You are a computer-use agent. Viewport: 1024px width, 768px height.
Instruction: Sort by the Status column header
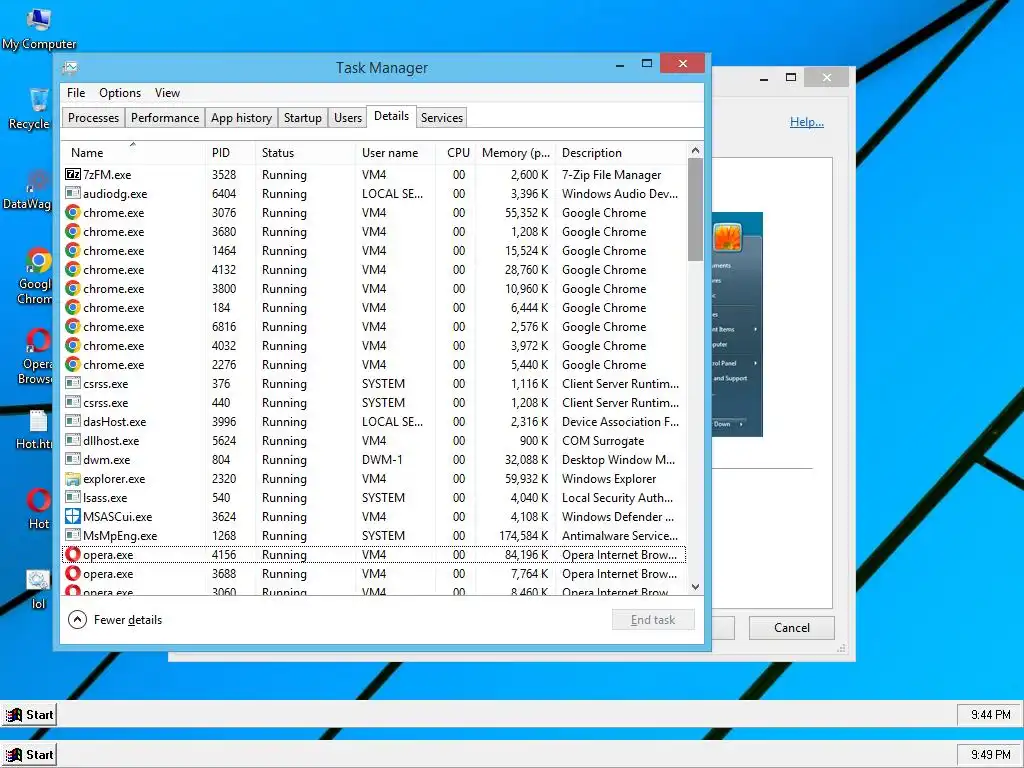(x=304, y=153)
